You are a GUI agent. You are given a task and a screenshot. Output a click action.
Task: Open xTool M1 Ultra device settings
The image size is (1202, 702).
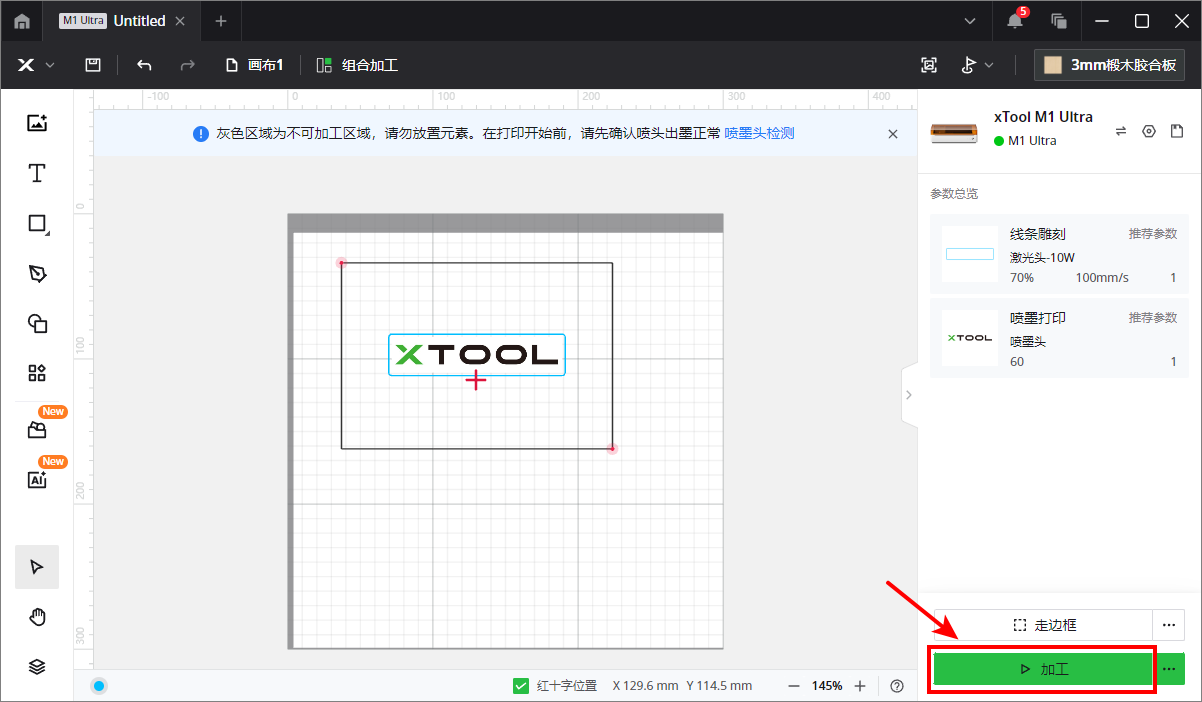pos(1149,131)
